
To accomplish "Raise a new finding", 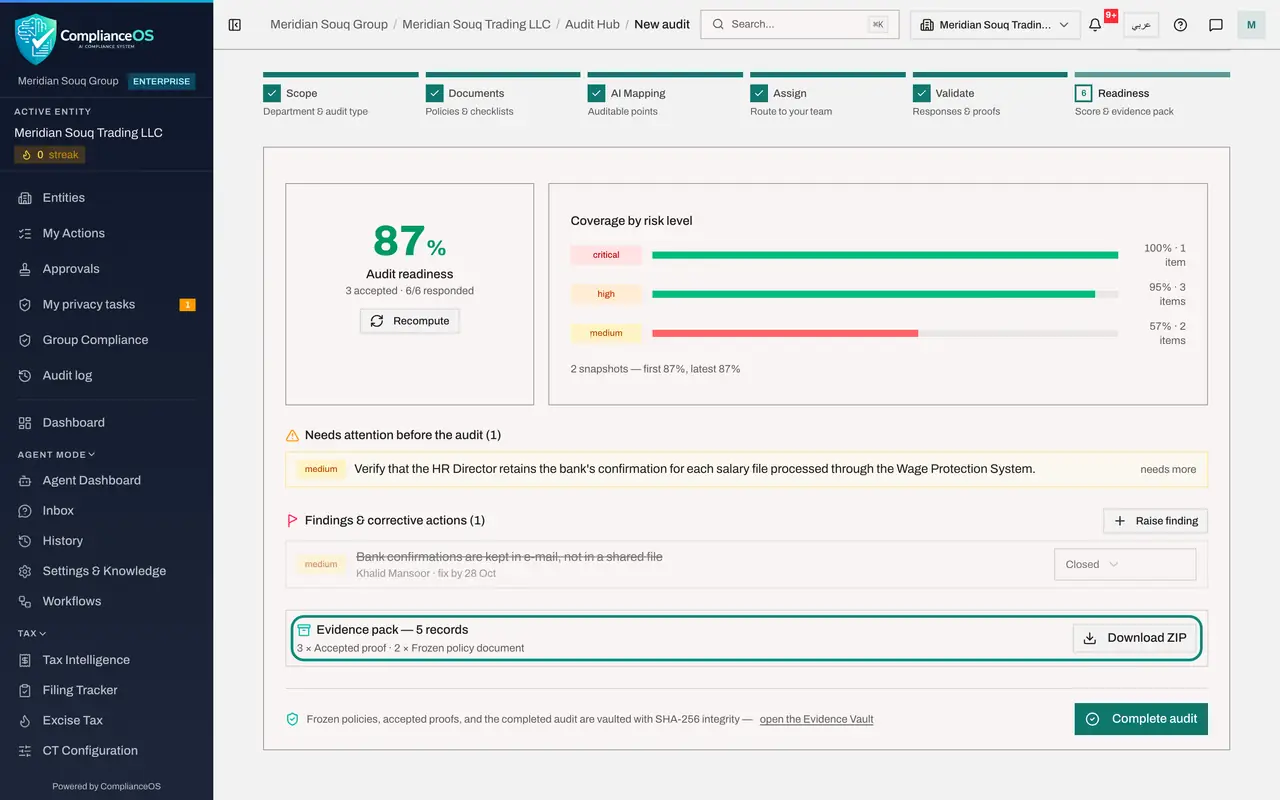I will (1156, 521).
